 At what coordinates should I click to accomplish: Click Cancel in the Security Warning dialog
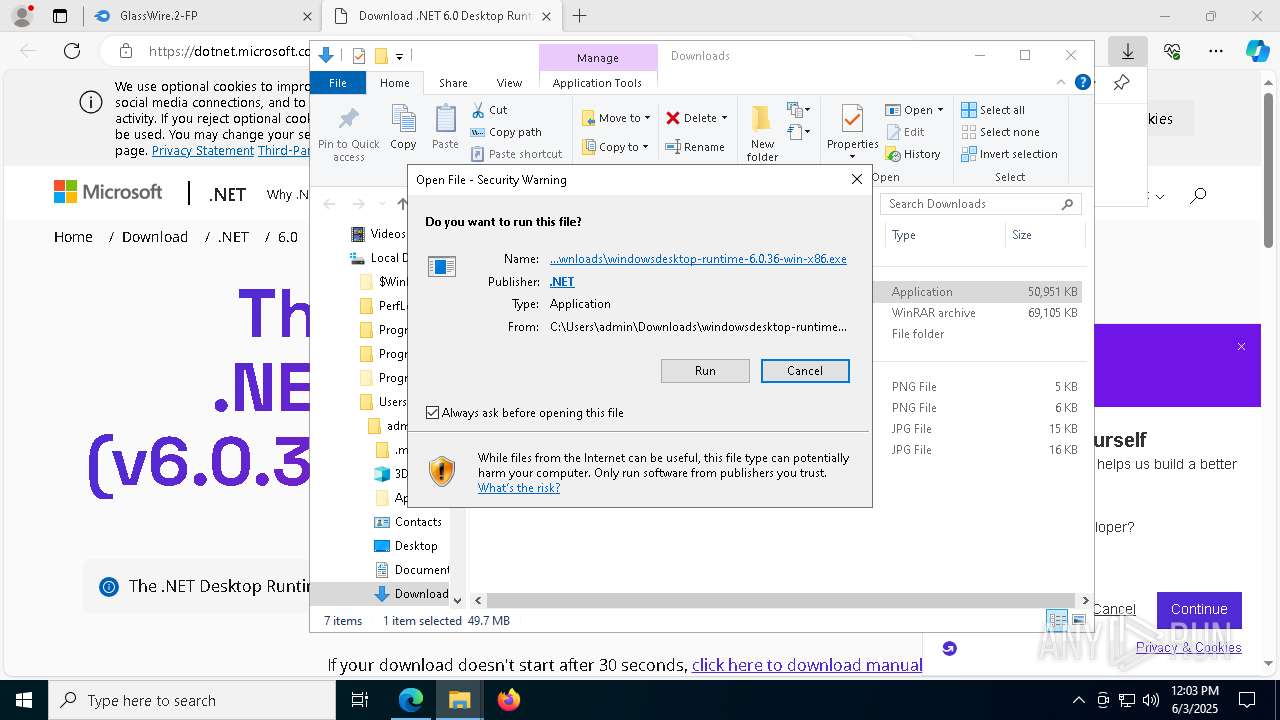point(805,371)
